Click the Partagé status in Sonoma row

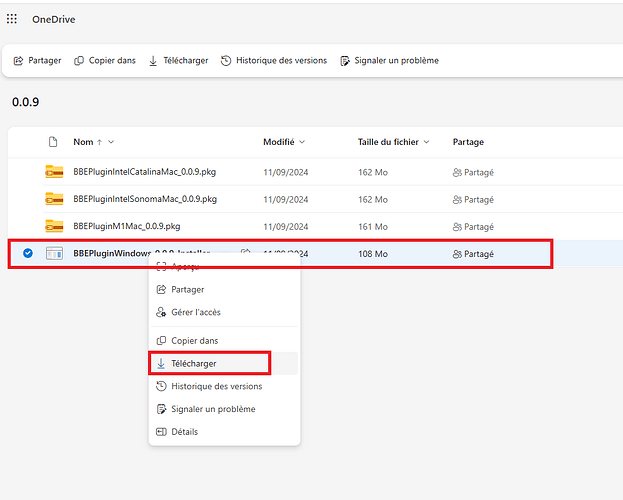473,200
